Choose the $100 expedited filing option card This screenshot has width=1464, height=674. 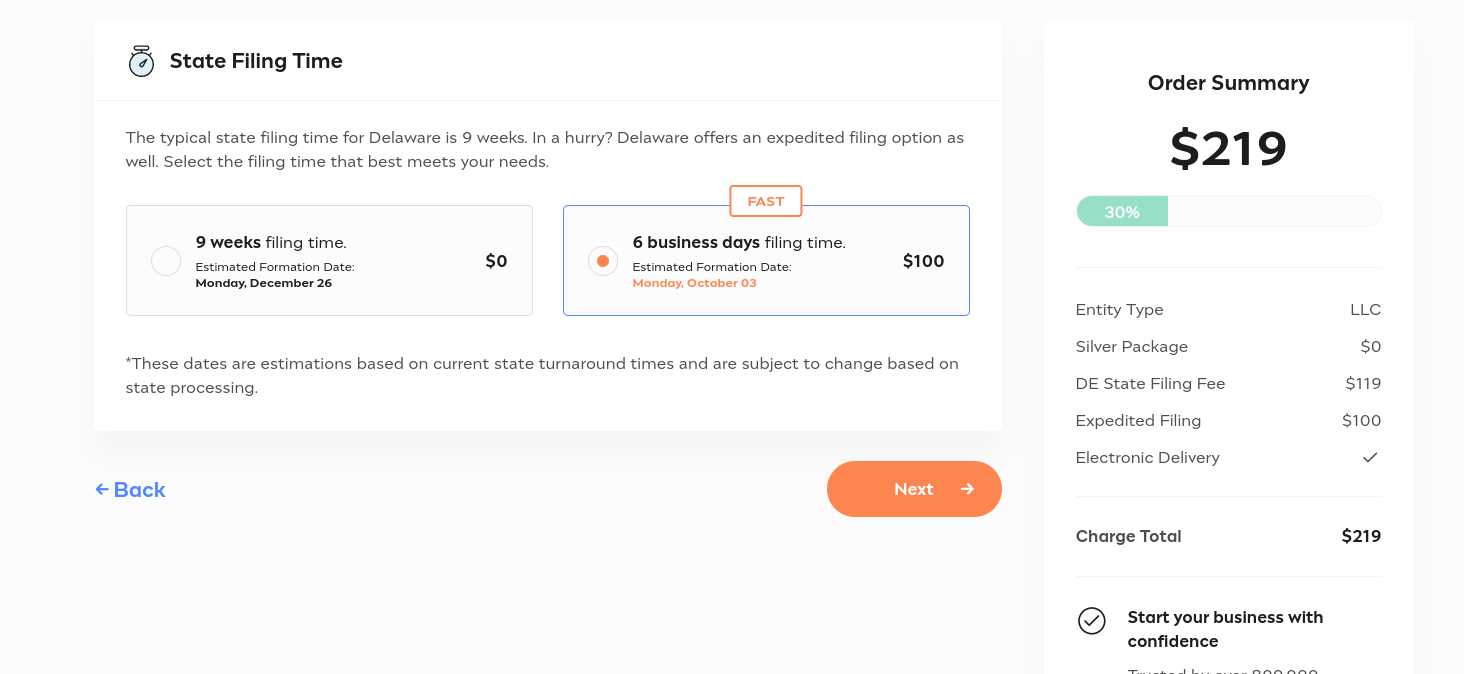point(766,261)
